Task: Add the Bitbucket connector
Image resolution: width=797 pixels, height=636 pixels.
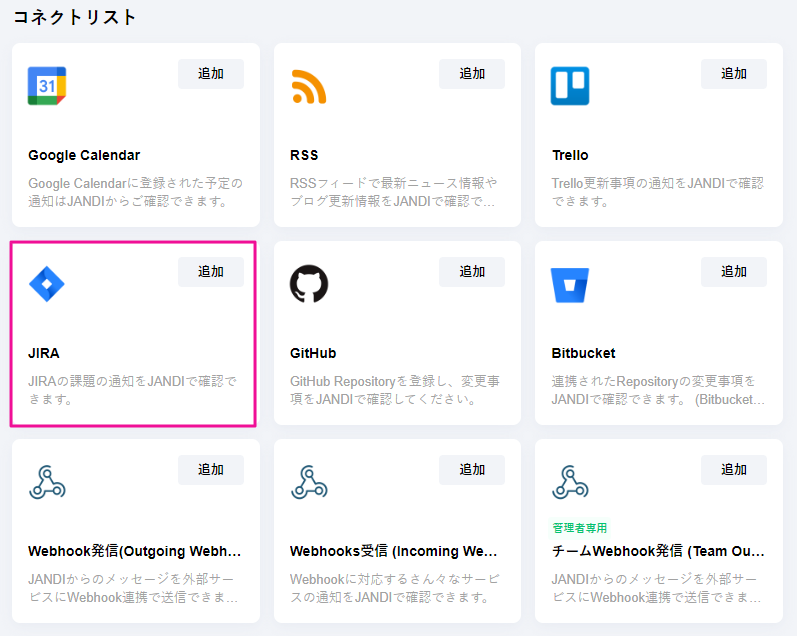Action: (733, 272)
